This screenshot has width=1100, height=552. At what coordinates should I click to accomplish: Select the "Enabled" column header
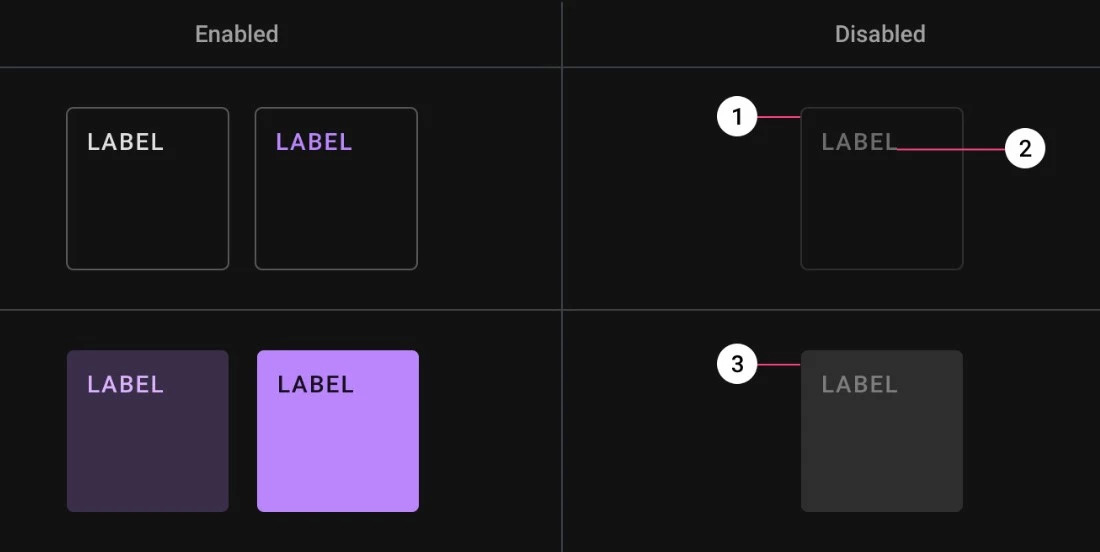237,34
